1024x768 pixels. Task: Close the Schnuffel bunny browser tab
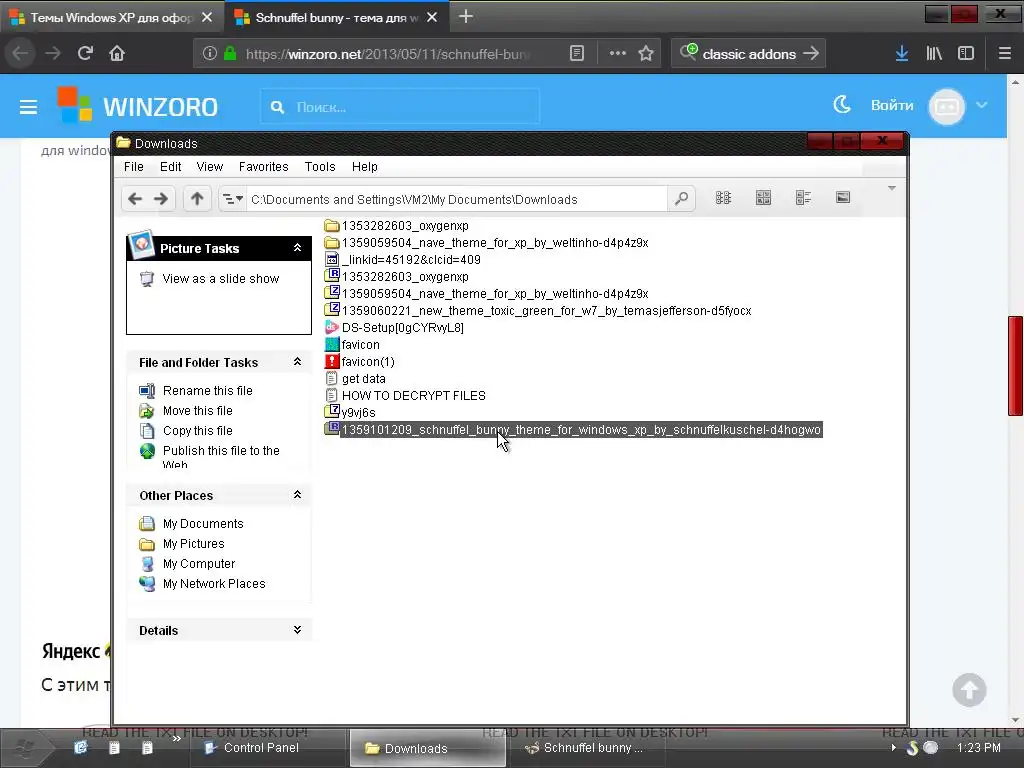(x=432, y=18)
